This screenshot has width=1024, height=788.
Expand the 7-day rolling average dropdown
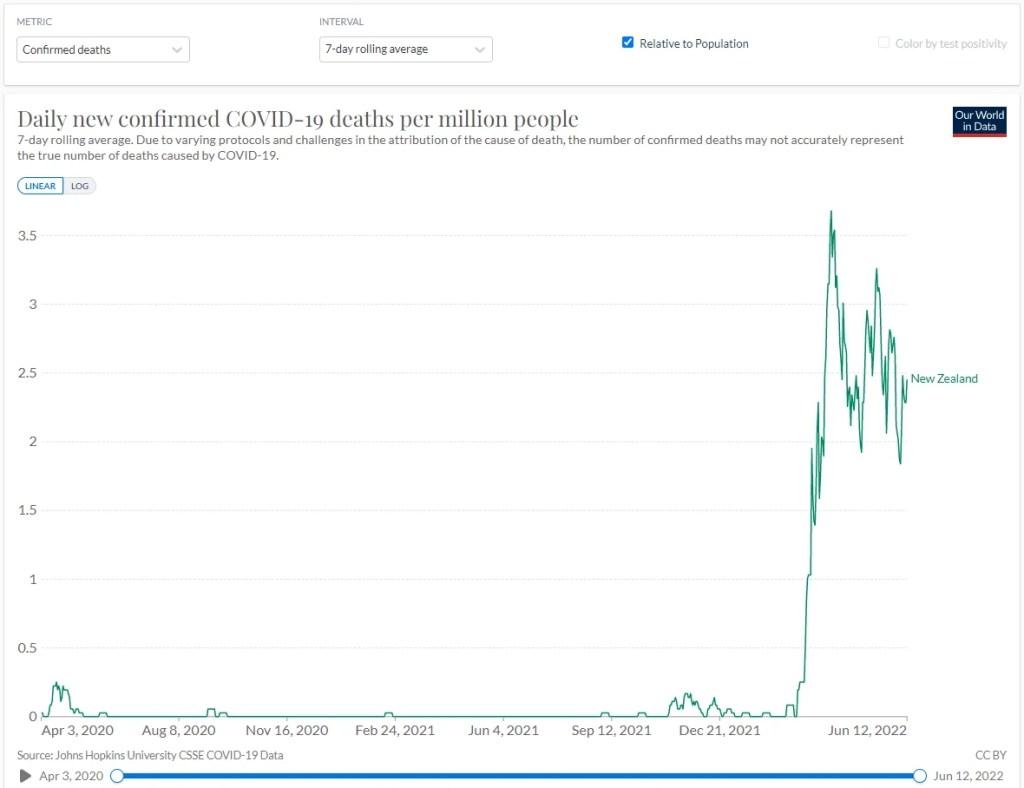(x=406, y=50)
